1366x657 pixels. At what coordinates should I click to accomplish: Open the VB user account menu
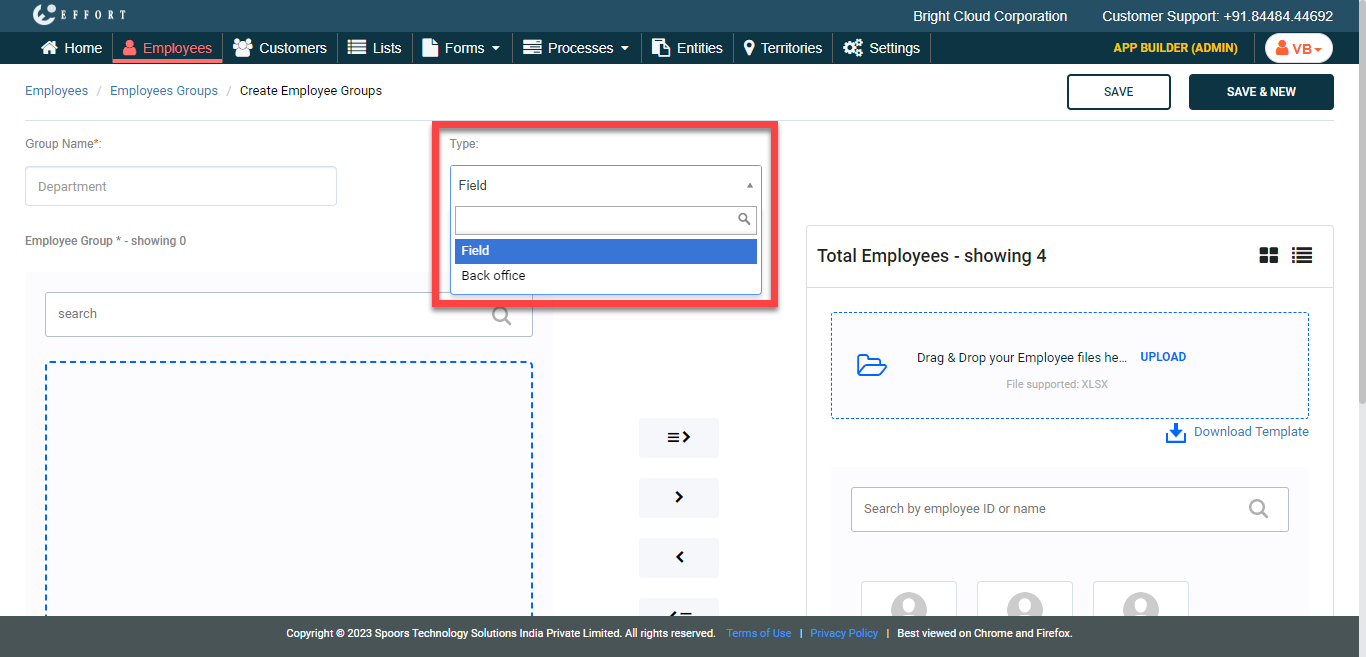click(x=1298, y=48)
